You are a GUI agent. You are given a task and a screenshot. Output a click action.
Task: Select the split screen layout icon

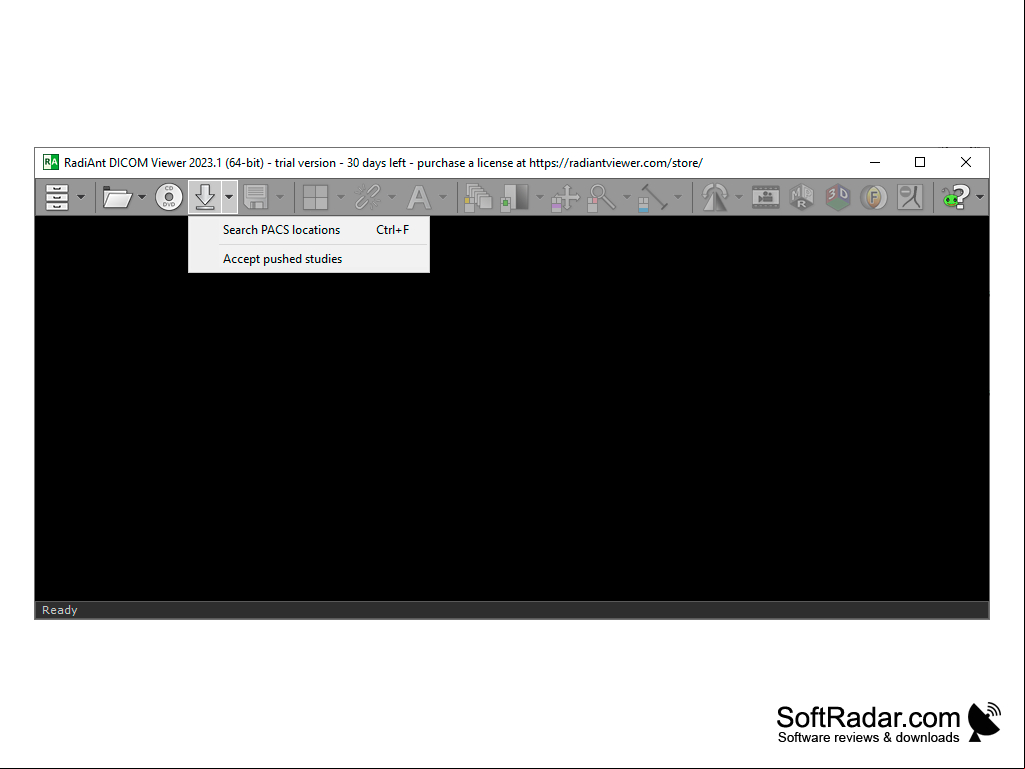(x=316, y=197)
